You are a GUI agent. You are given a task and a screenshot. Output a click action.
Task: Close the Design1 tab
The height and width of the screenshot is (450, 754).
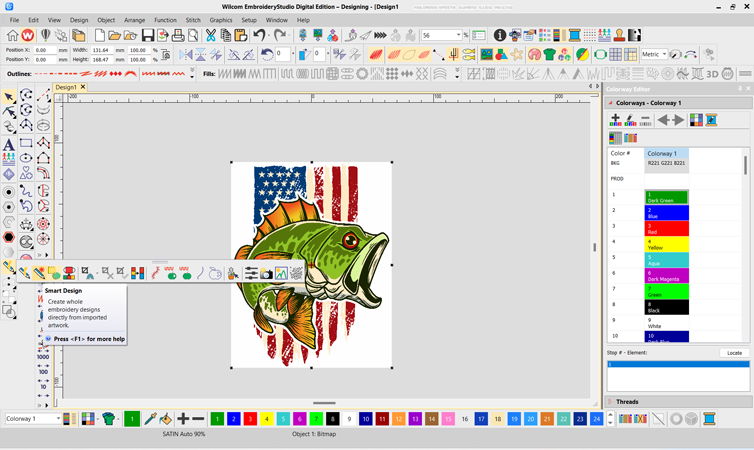point(83,87)
